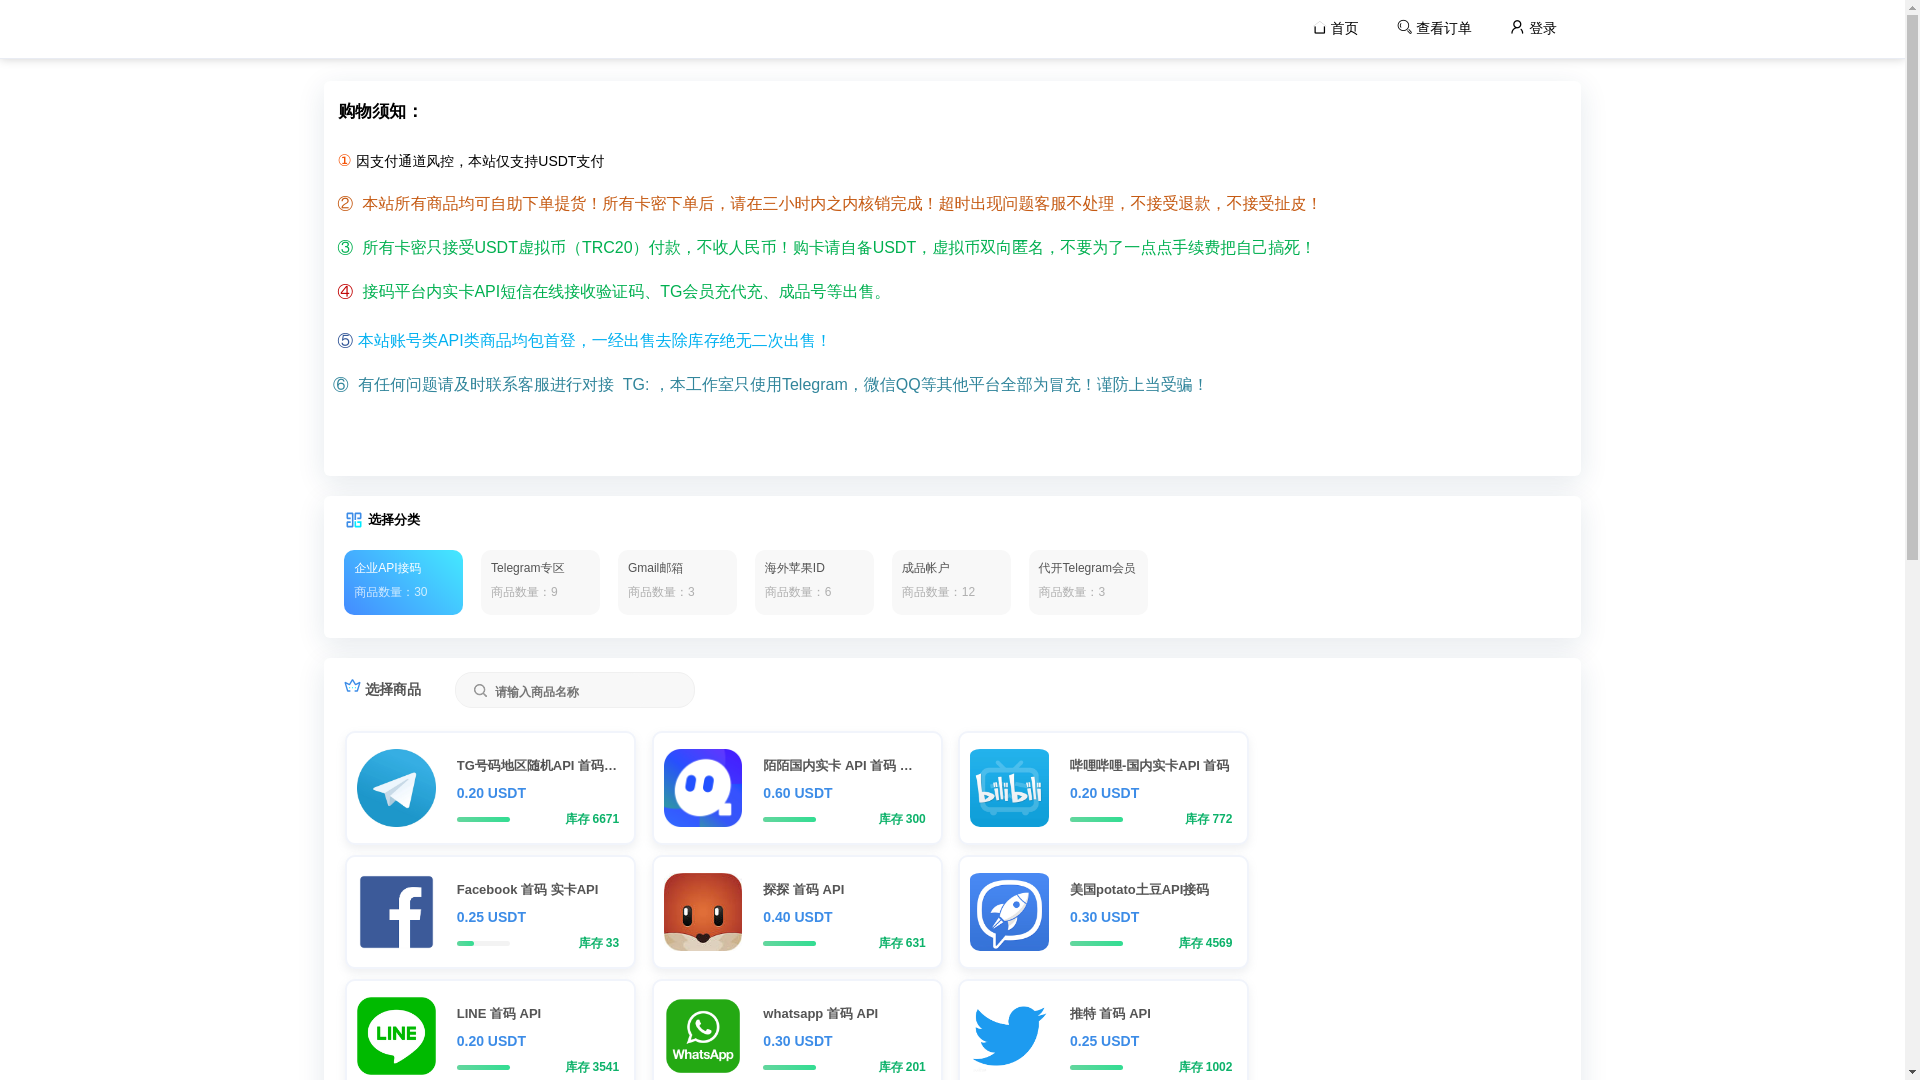This screenshot has height=1080, width=1920.
Task: Open whatsapp 首码 API product title
Action: pos(820,1014)
